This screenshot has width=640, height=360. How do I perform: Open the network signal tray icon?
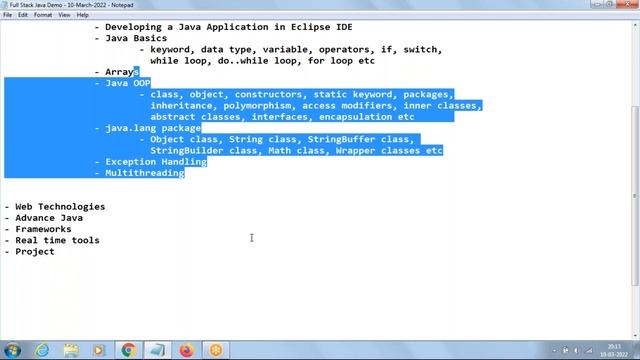[x=588, y=350]
